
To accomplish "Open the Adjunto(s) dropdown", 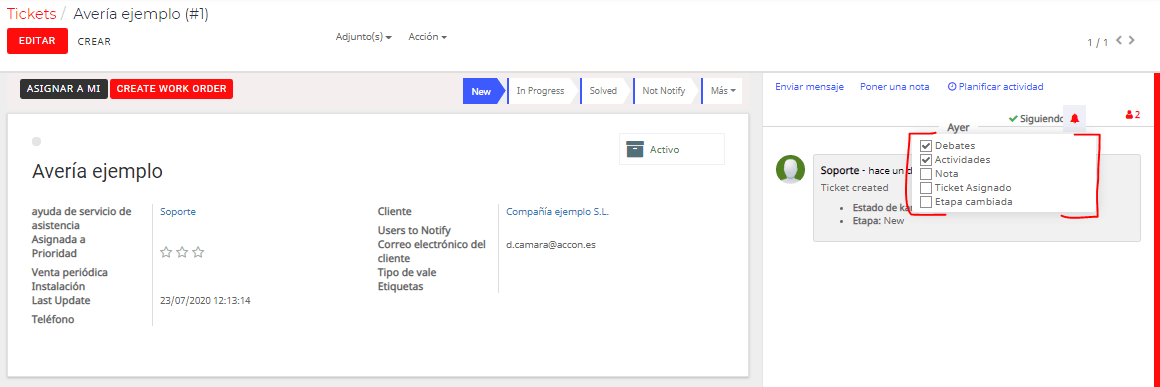I will pos(363,36).
